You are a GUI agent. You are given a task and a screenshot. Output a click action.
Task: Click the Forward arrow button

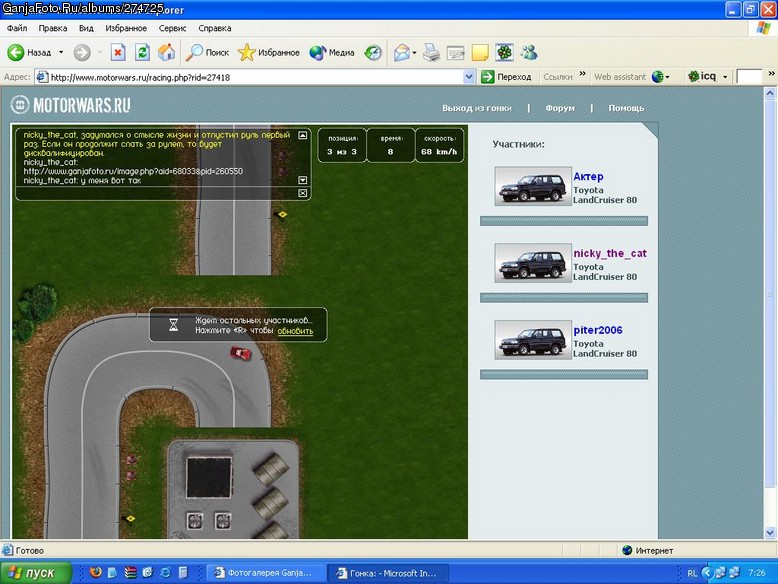pyautogui.click(x=82, y=53)
